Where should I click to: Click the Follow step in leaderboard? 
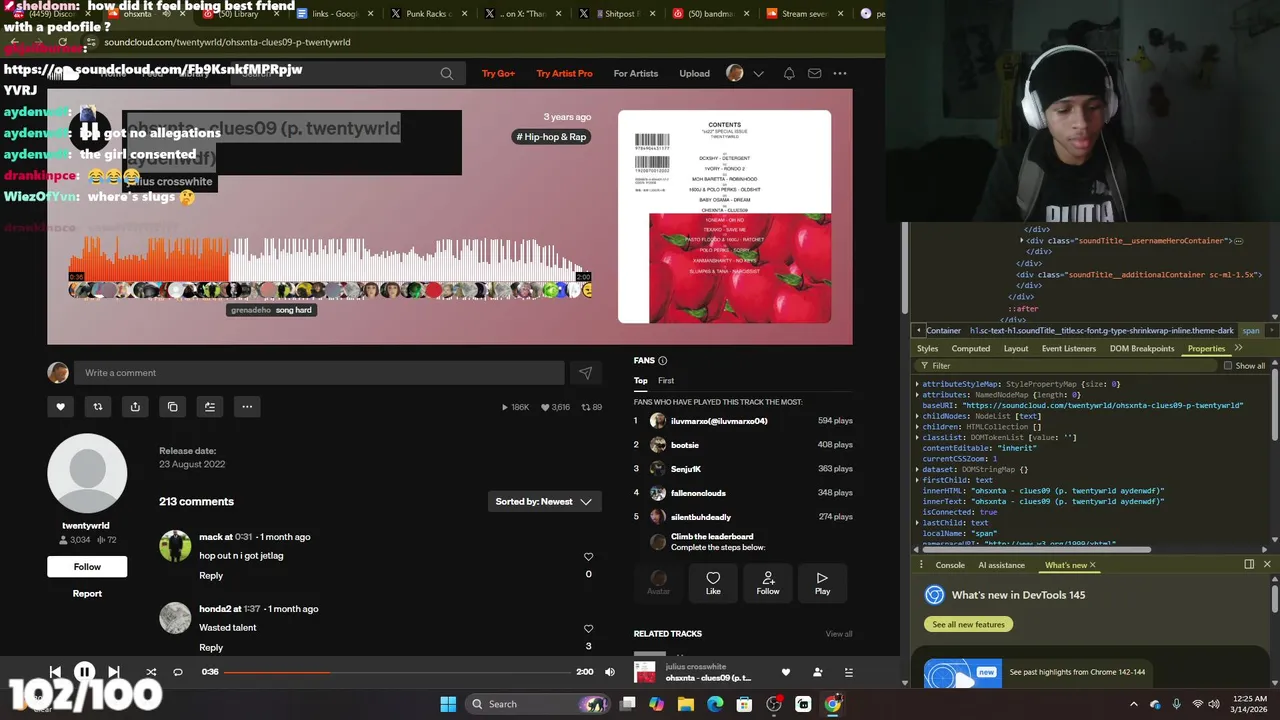pos(768,583)
